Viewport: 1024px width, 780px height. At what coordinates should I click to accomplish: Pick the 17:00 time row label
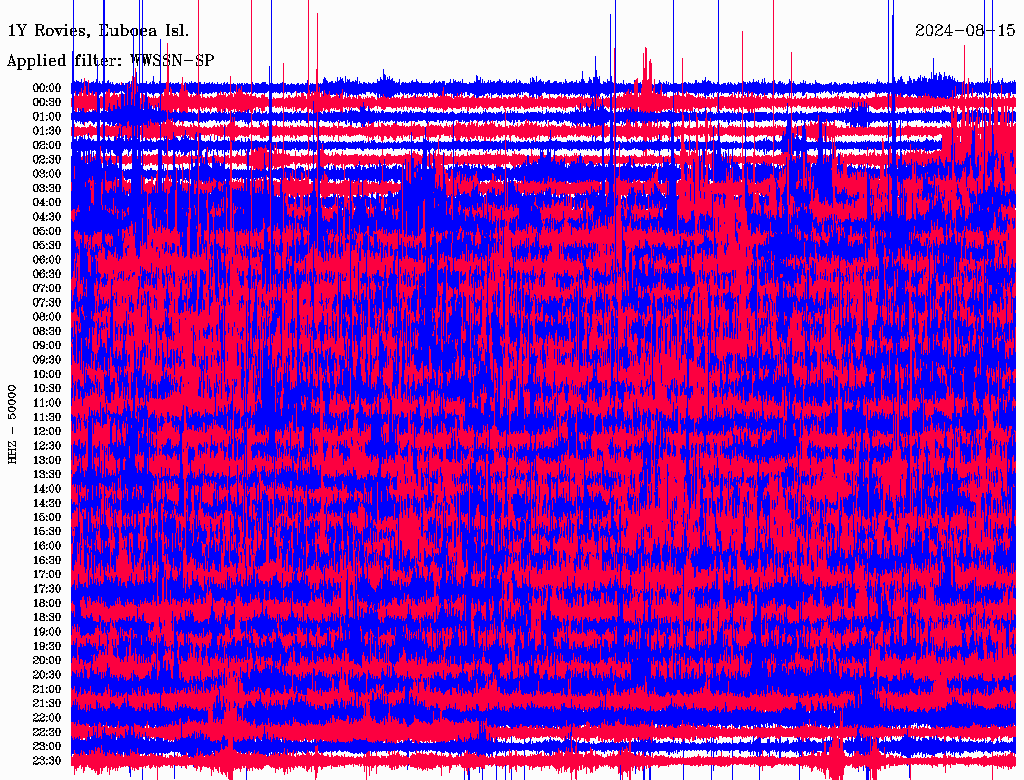47,575
